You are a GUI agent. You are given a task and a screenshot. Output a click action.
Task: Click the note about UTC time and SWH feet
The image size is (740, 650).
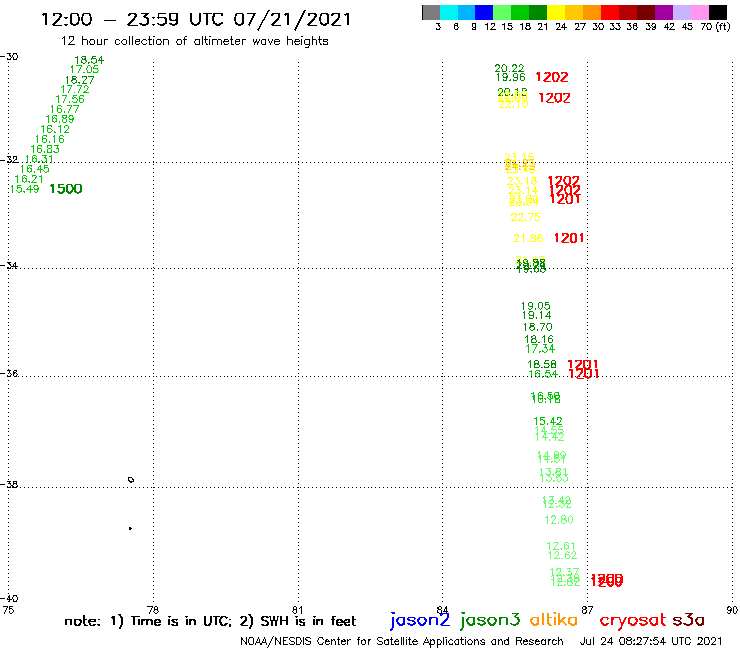[x=210, y=621]
